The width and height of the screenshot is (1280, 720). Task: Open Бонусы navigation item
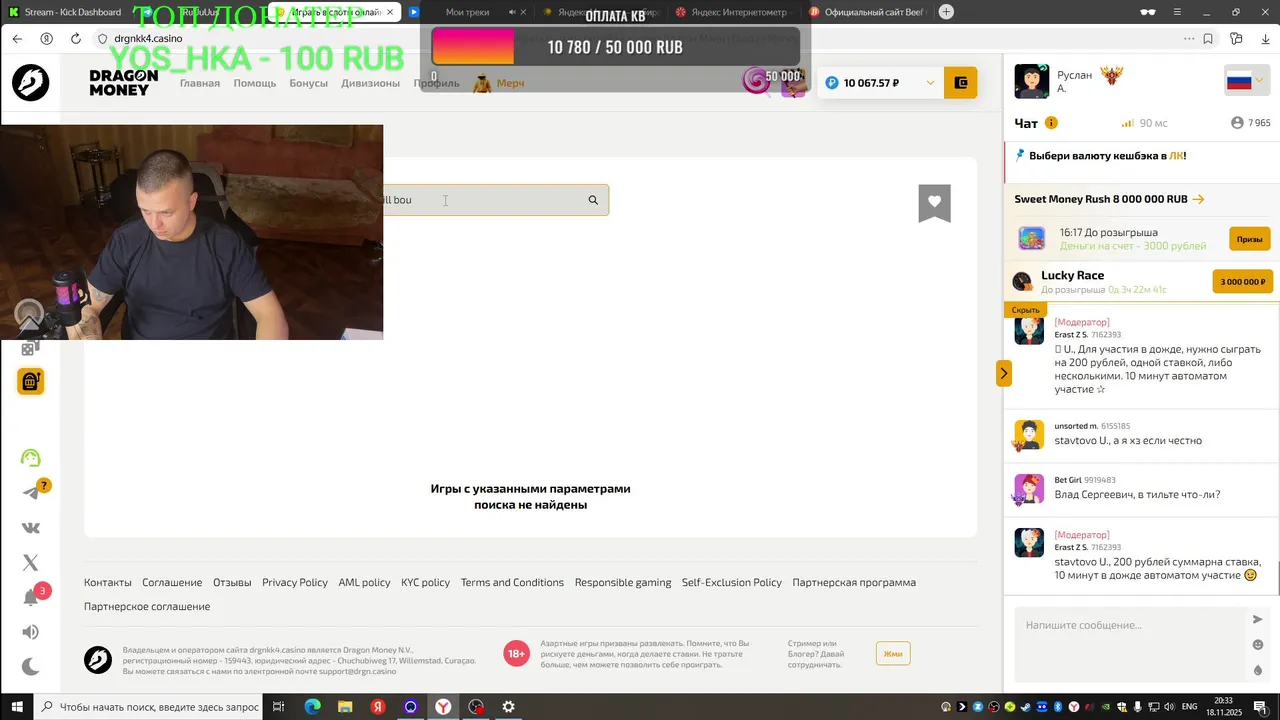[309, 83]
